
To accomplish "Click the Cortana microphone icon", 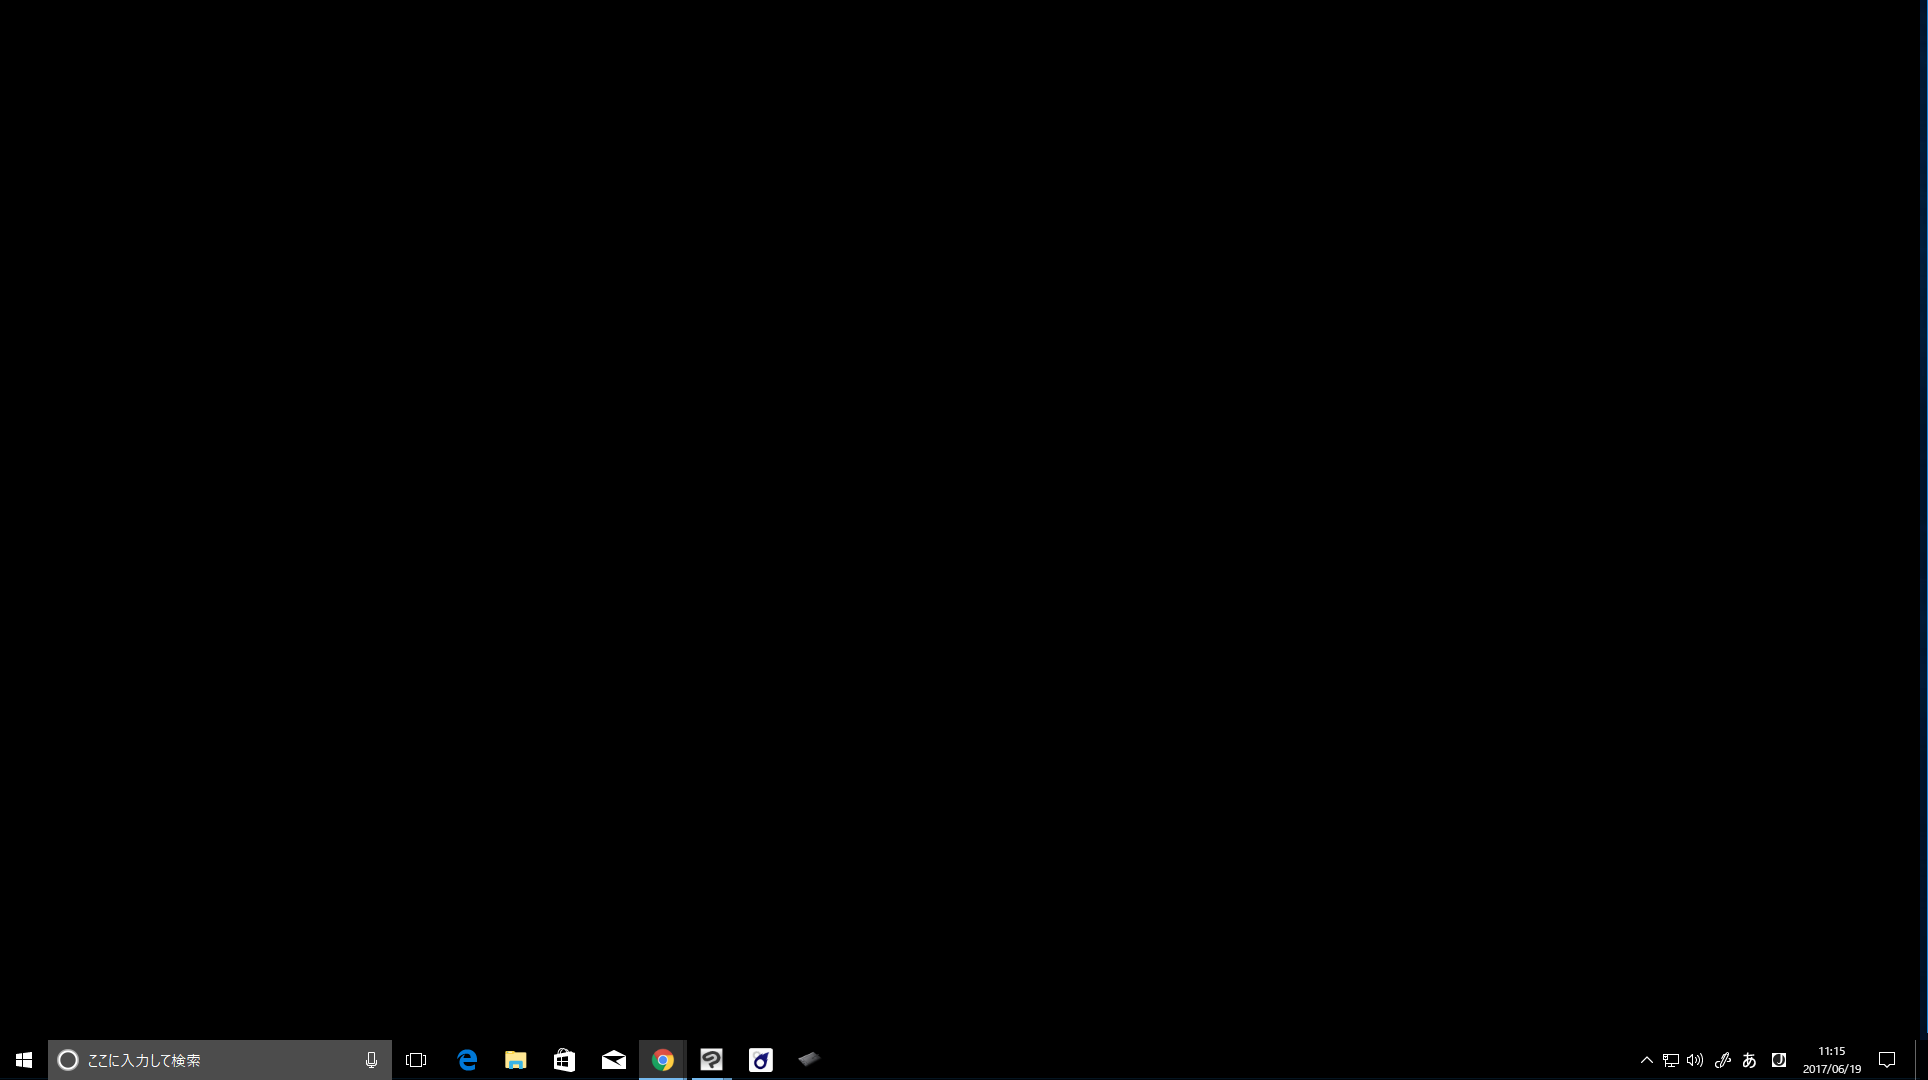I will pos(371,1060).
